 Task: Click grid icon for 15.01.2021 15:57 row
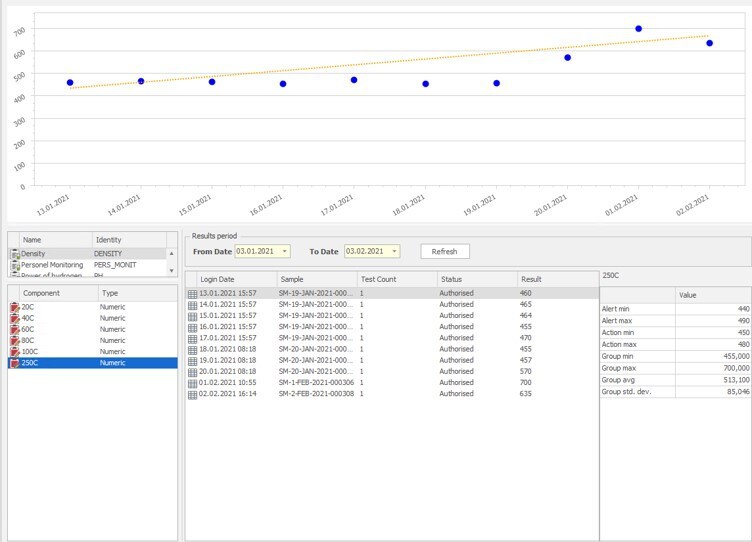192,316
